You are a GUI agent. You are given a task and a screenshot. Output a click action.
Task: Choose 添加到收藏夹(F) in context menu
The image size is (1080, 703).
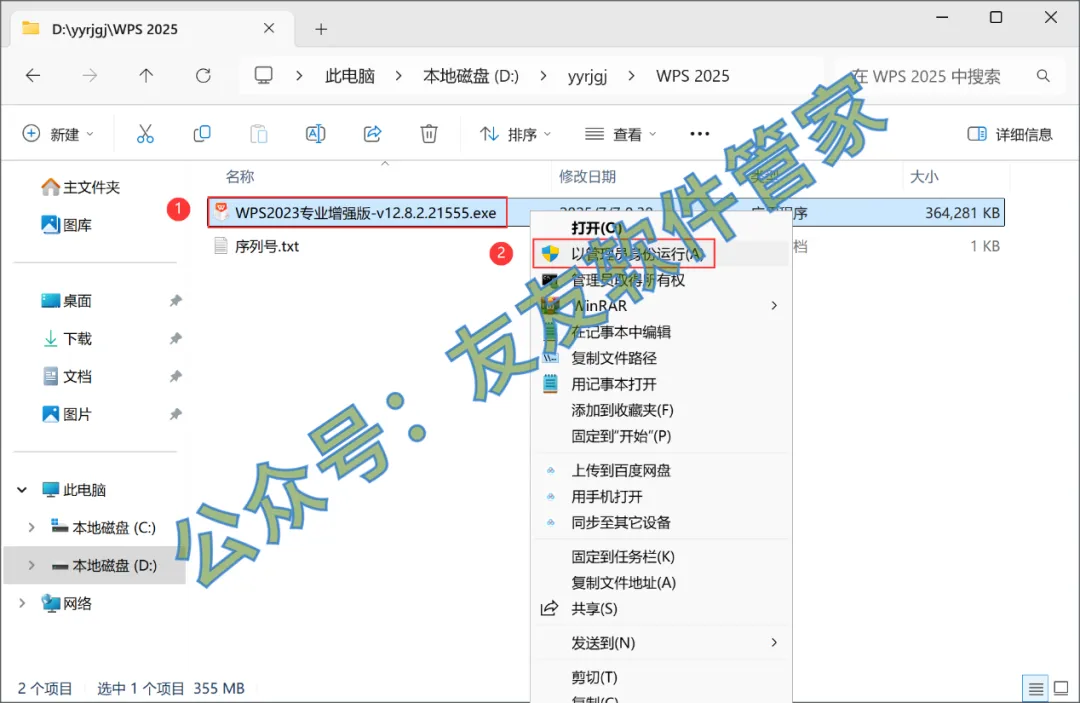tap(661, 410)
